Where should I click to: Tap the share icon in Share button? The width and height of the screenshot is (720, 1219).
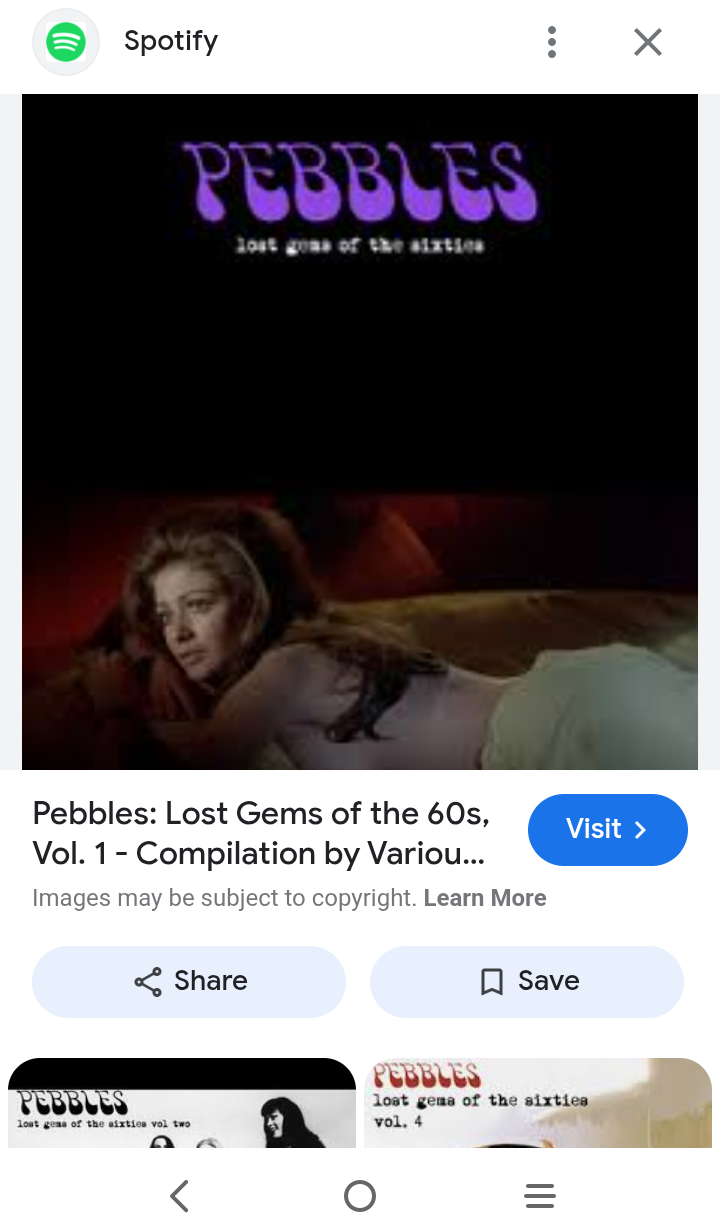(x=147, y=981)
